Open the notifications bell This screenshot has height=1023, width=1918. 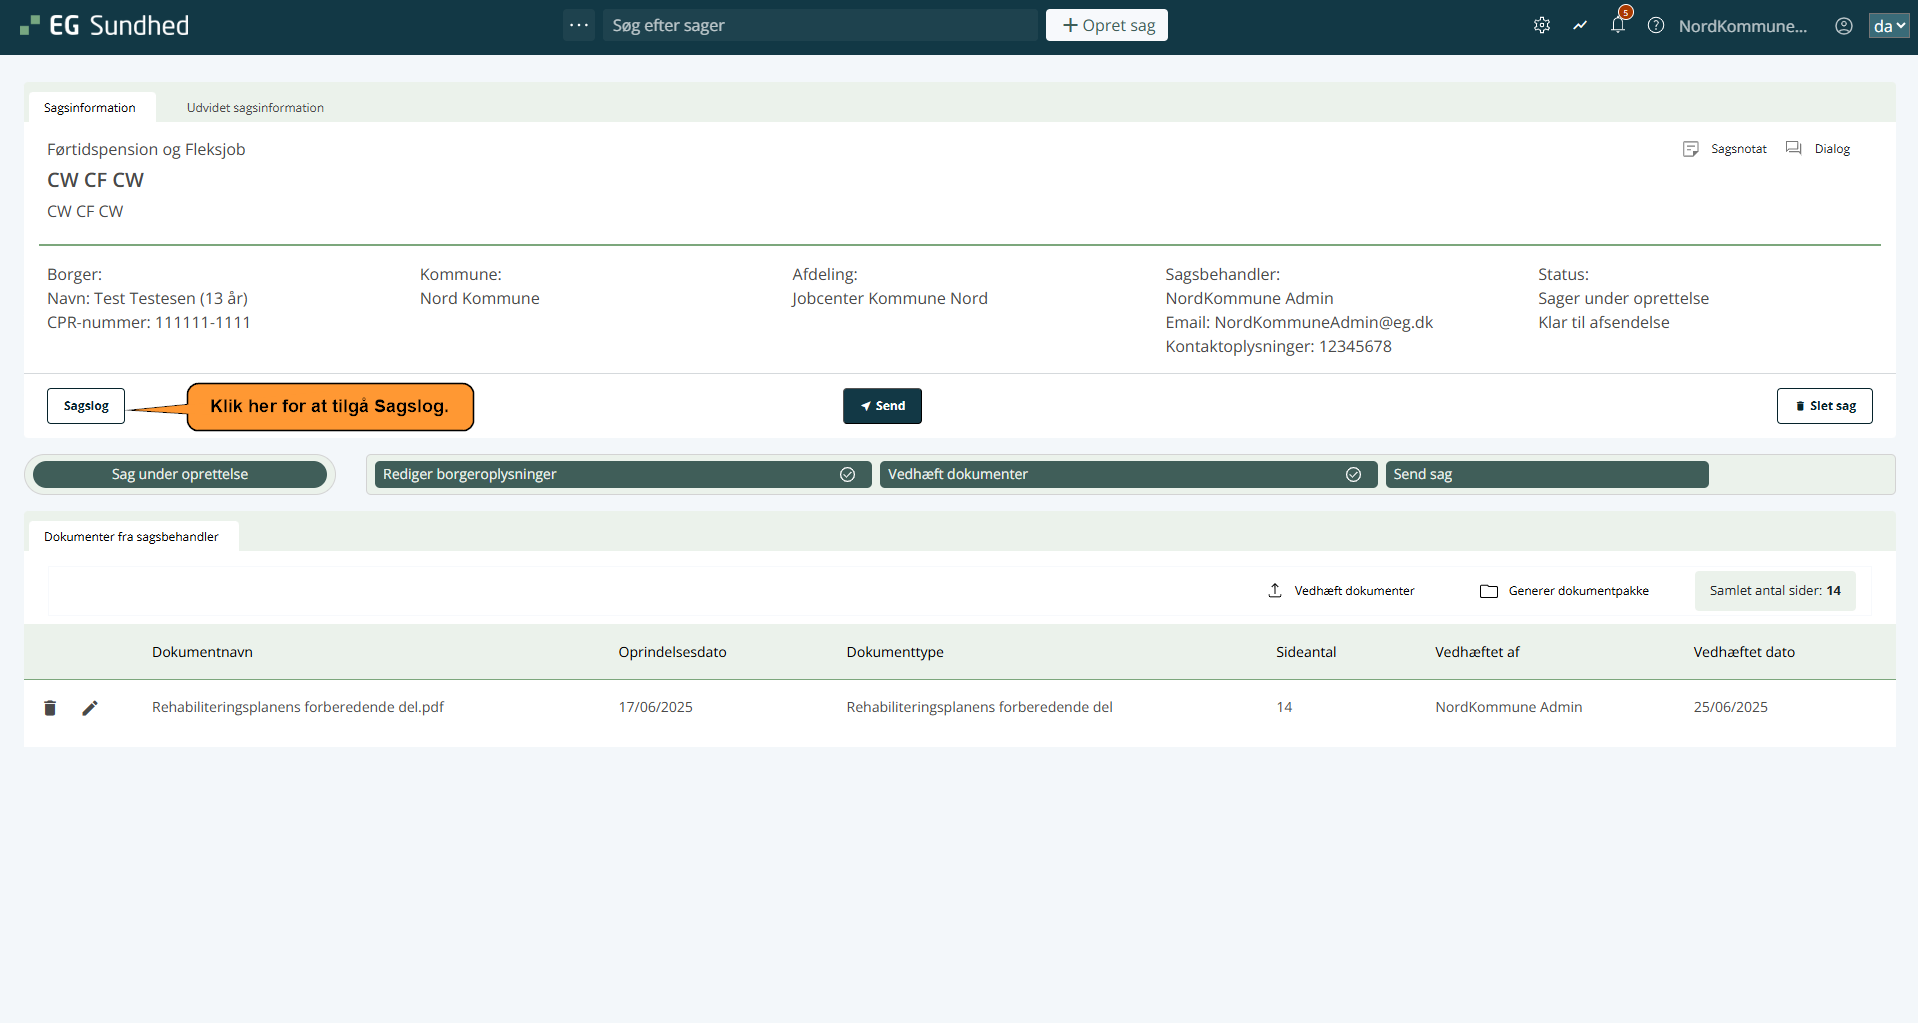1617,26
